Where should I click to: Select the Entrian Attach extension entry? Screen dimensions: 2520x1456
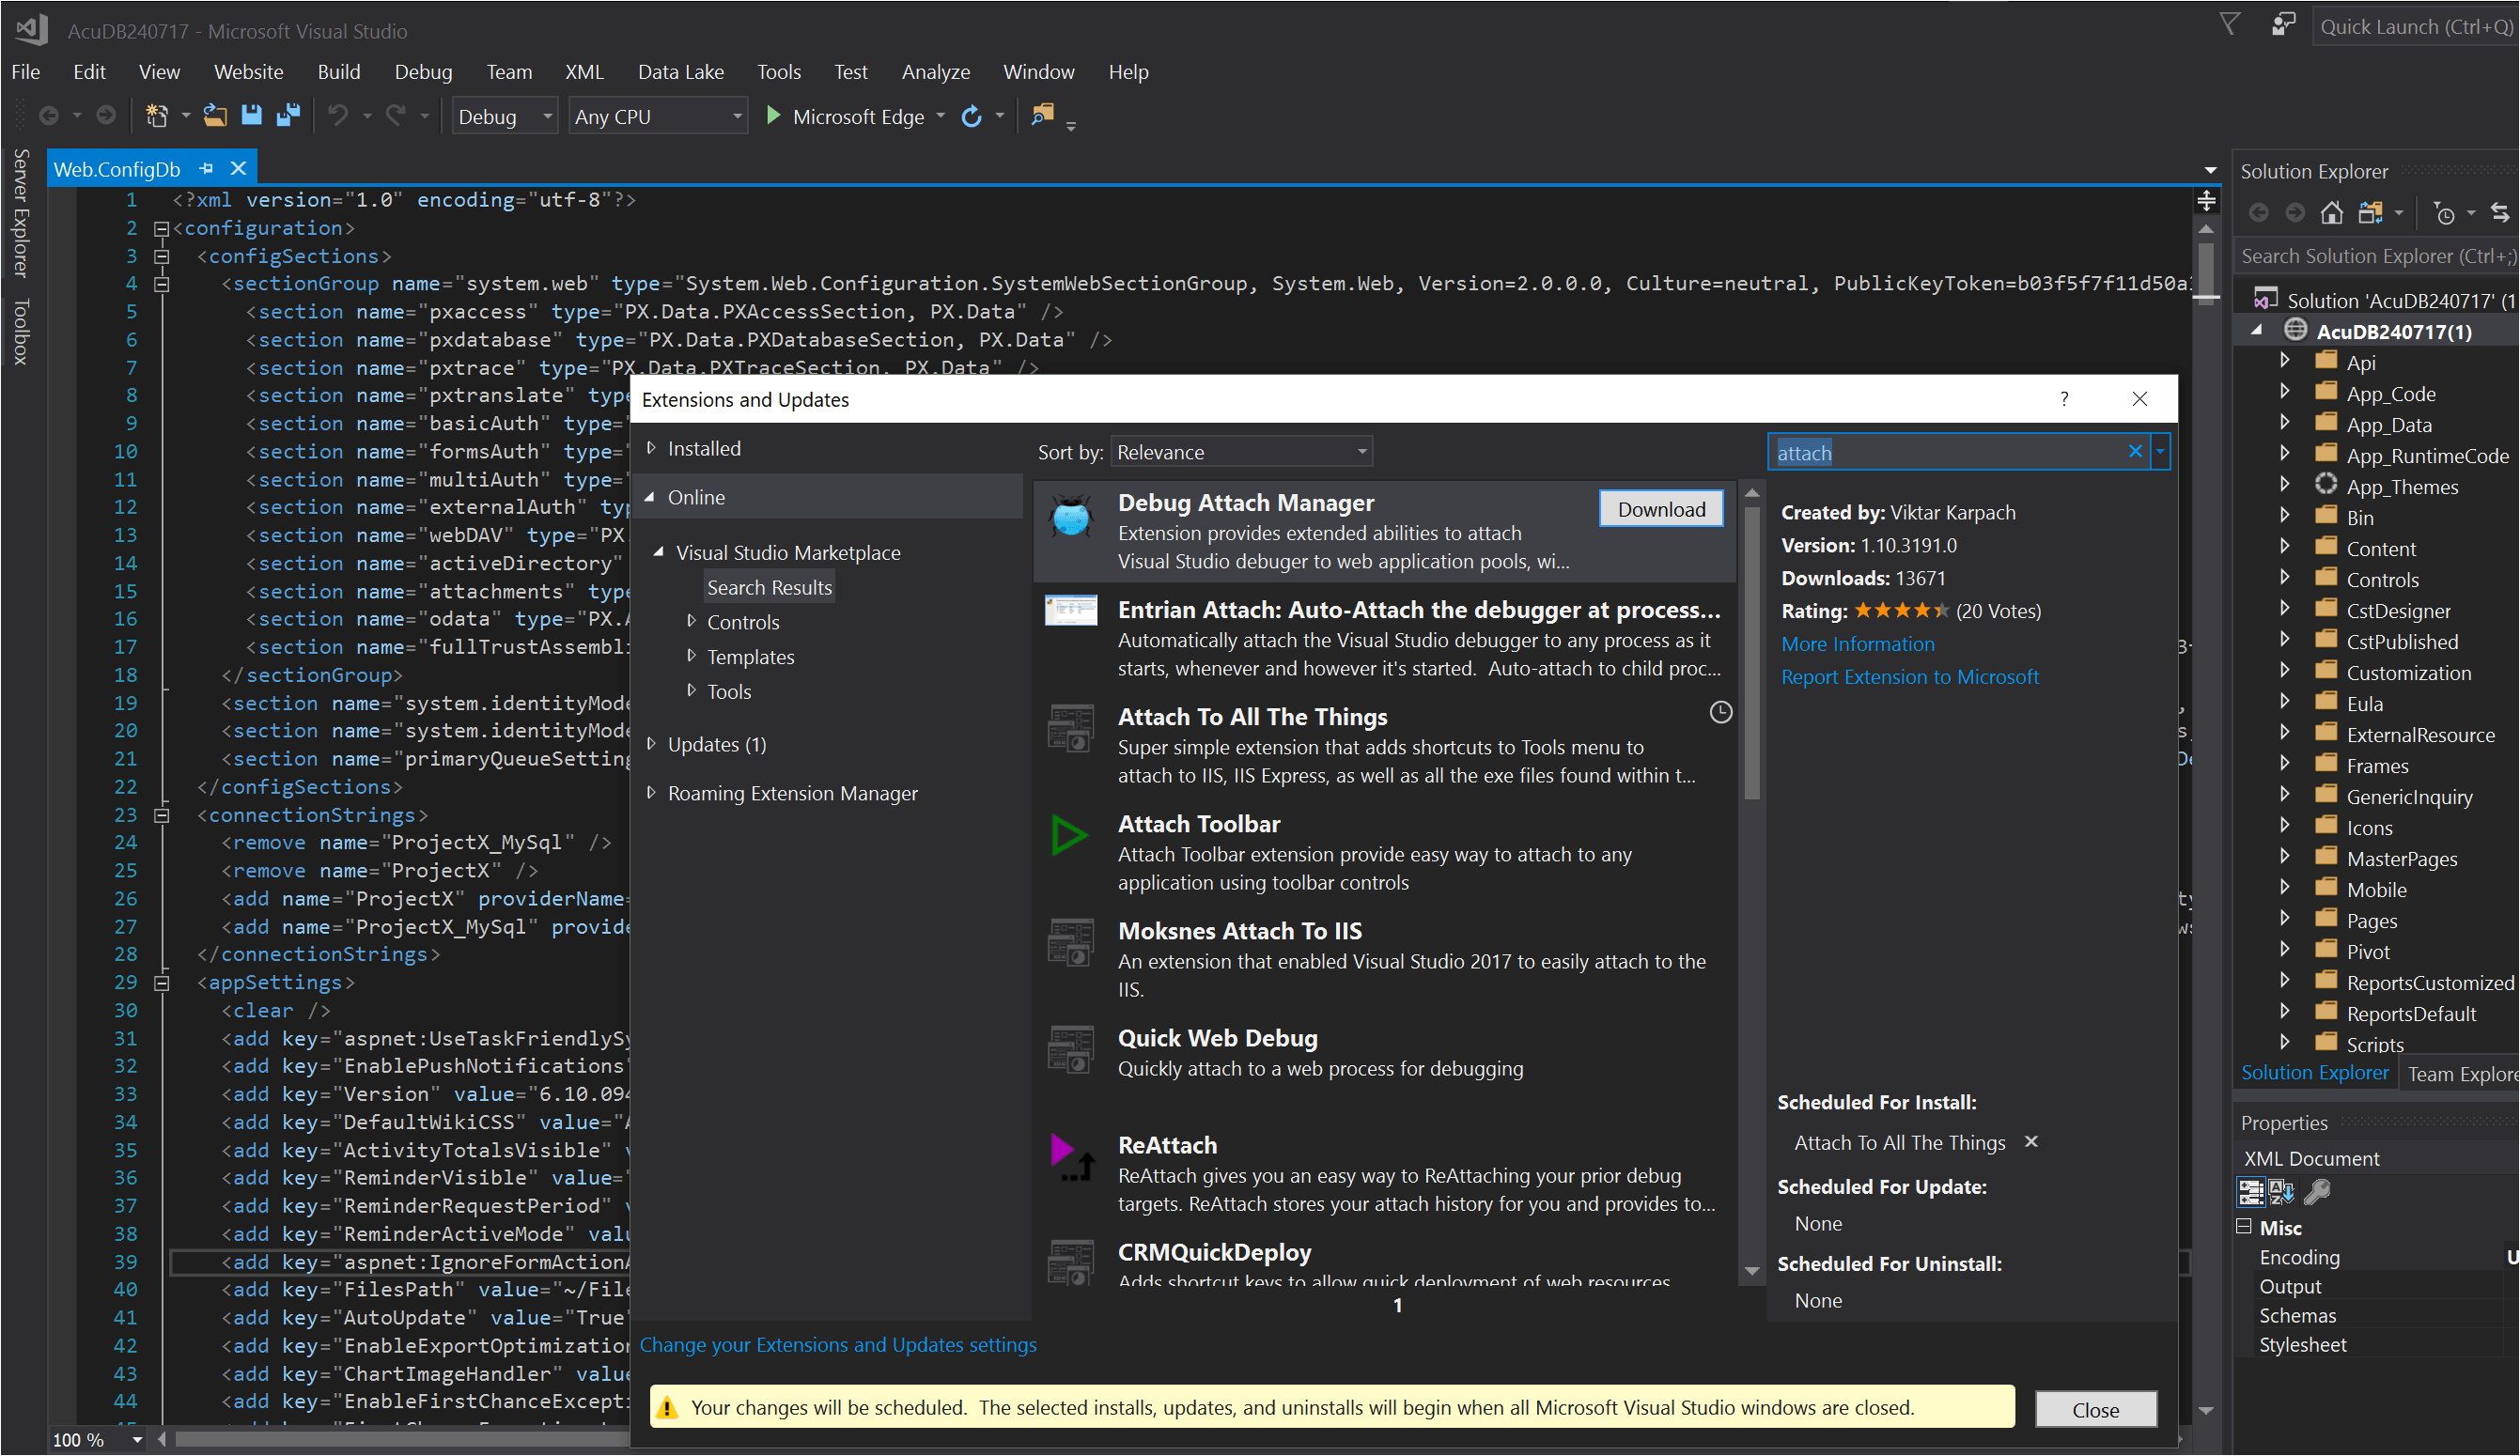(x=1385, y=638)
